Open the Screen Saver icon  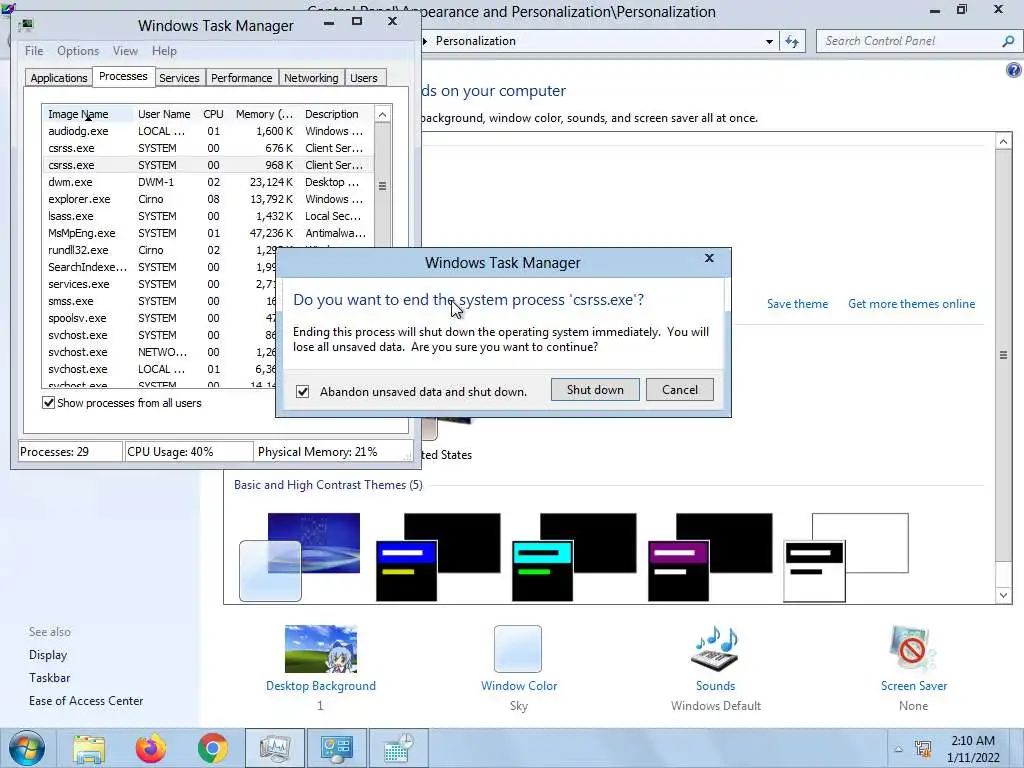[x=913, y=649]
